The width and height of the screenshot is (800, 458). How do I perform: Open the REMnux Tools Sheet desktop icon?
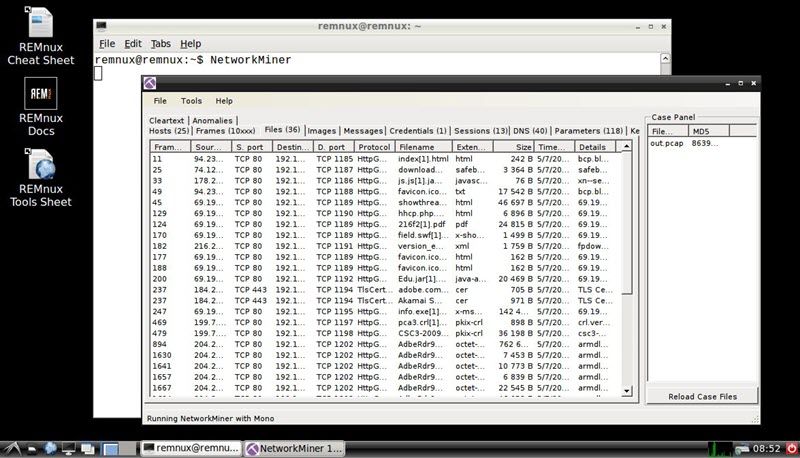(40, 178)
